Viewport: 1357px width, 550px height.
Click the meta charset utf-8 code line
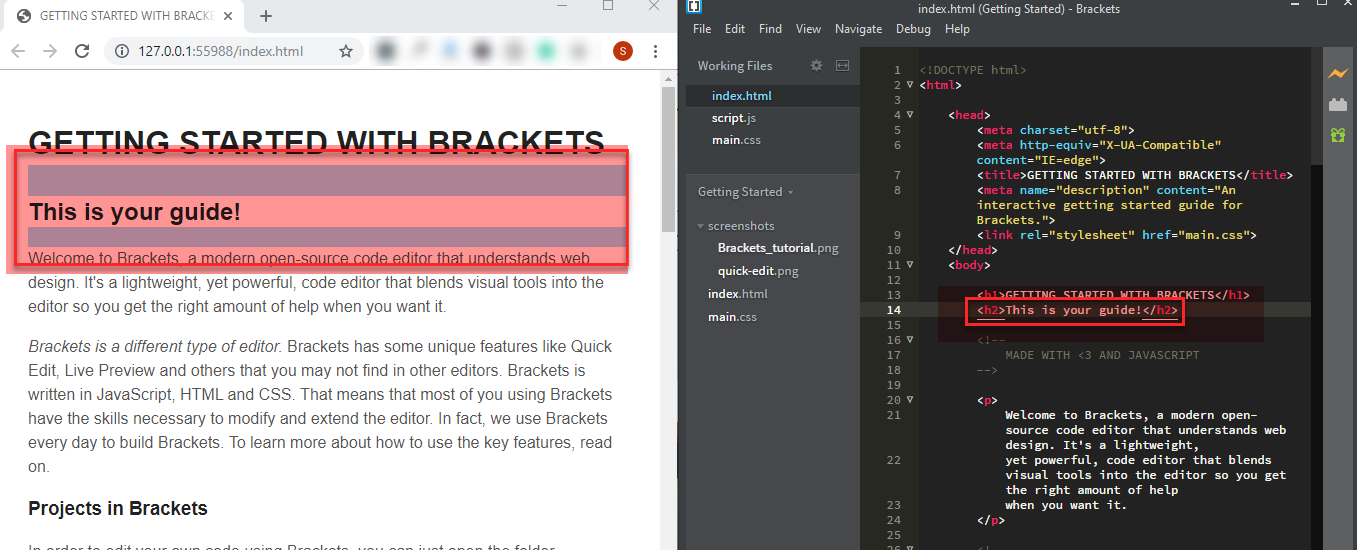click(x=1057, y=130)
